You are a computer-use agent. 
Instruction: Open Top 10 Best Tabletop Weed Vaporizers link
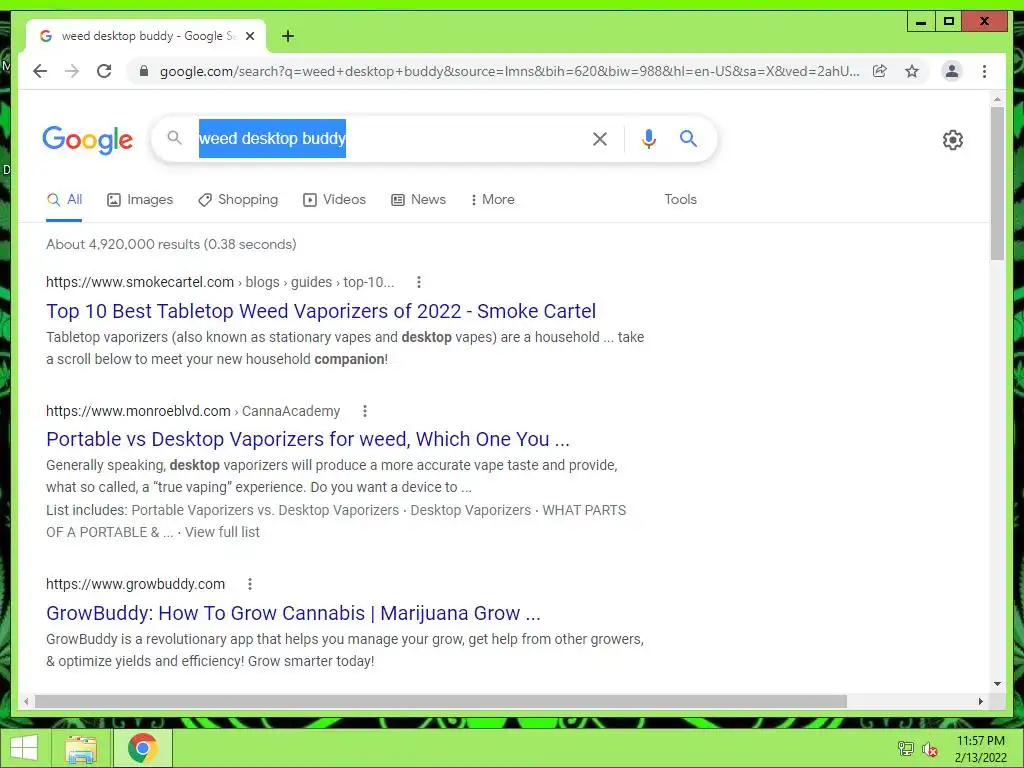point(321,311)
